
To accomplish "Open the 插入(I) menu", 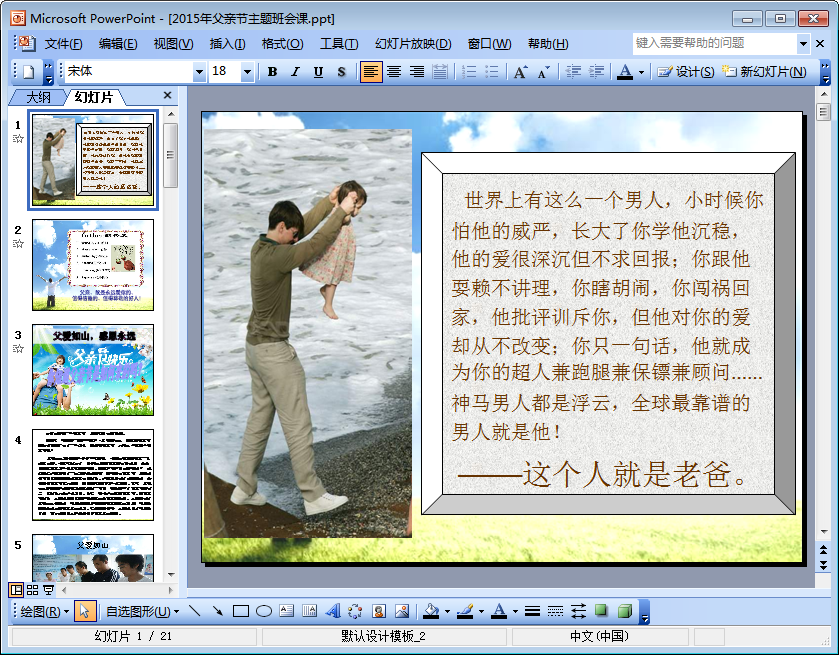I will 227,44.
